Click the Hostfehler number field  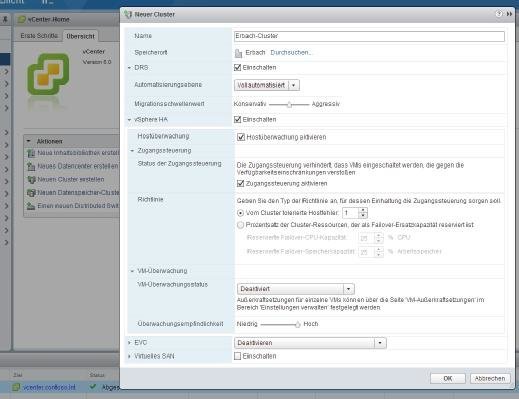point(350,213)
